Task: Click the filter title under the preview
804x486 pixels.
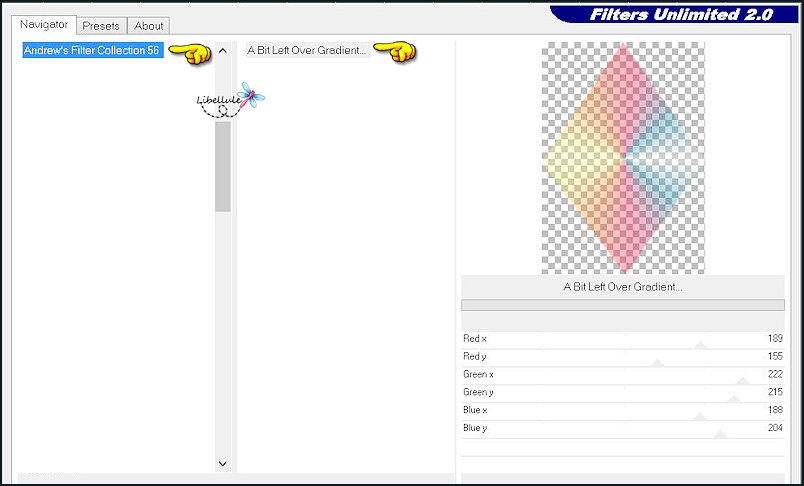Action: point(623,287)
